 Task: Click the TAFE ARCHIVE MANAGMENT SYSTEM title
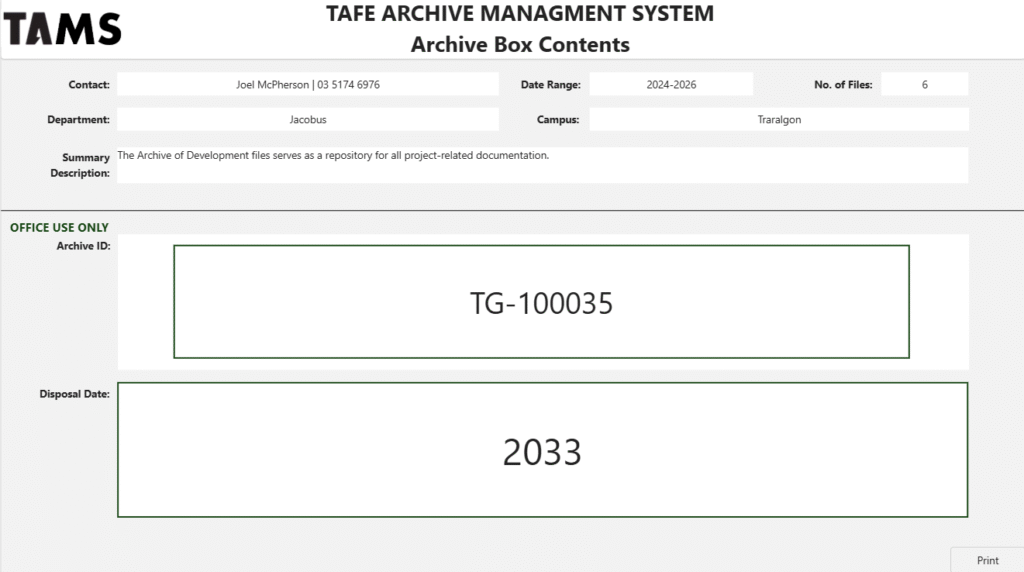520,14
